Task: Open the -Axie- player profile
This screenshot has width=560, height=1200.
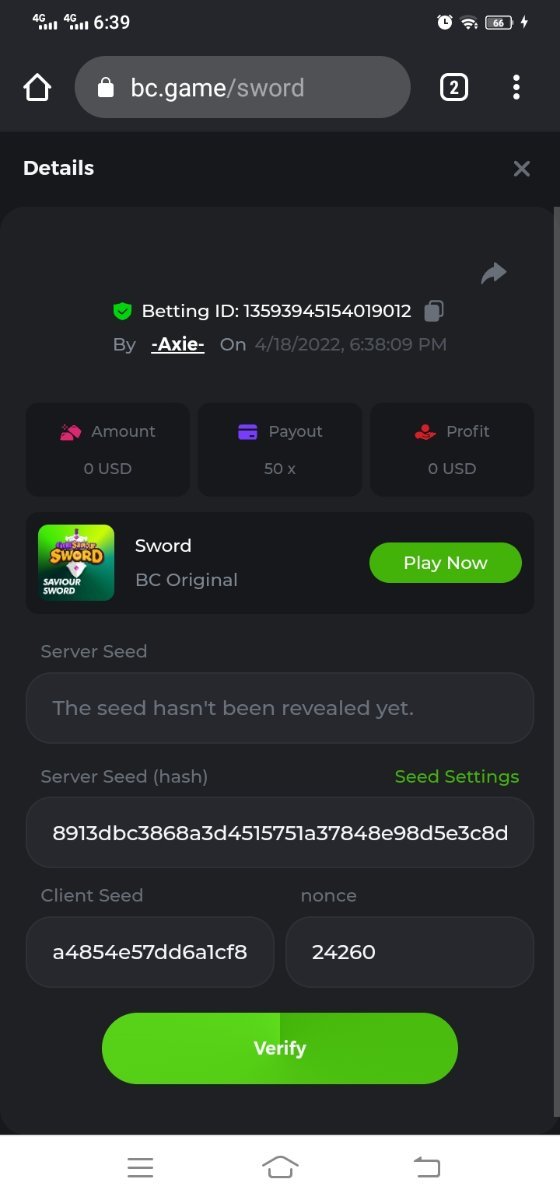Action: tap(178, 344)
